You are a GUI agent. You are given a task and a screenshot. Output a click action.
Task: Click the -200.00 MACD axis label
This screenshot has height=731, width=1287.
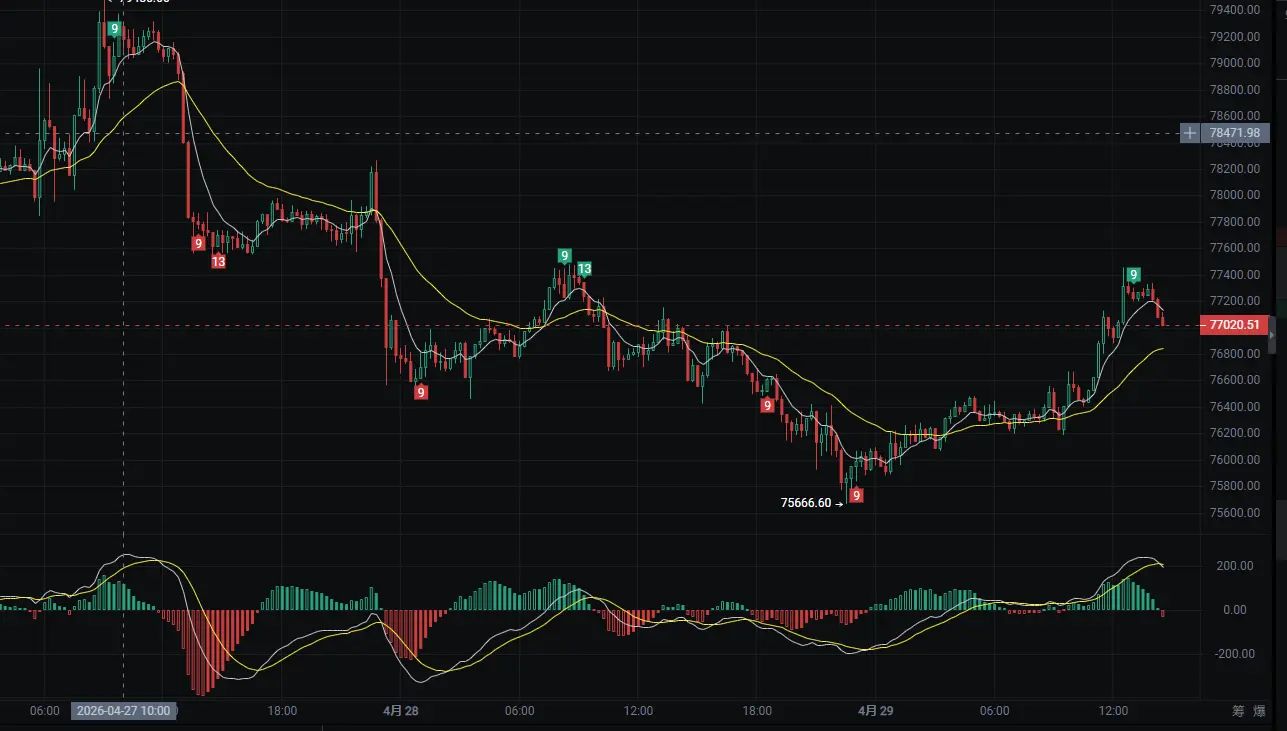[1234, 654]
